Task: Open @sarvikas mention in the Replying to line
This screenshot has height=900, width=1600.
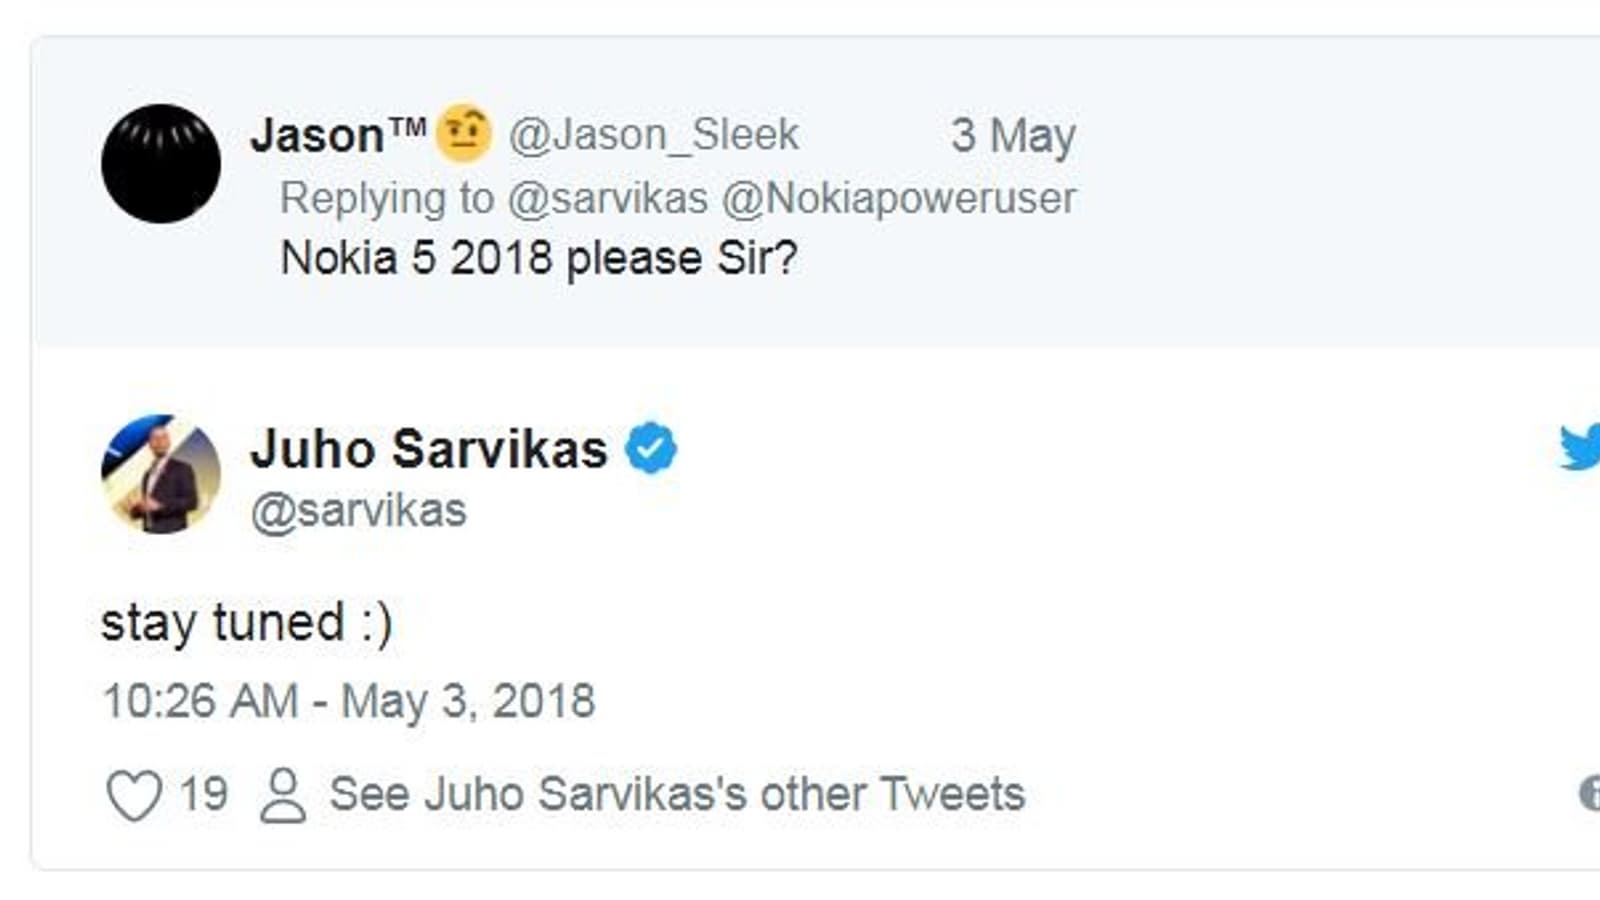Action: pyautogui.click(x=607, y=198)
